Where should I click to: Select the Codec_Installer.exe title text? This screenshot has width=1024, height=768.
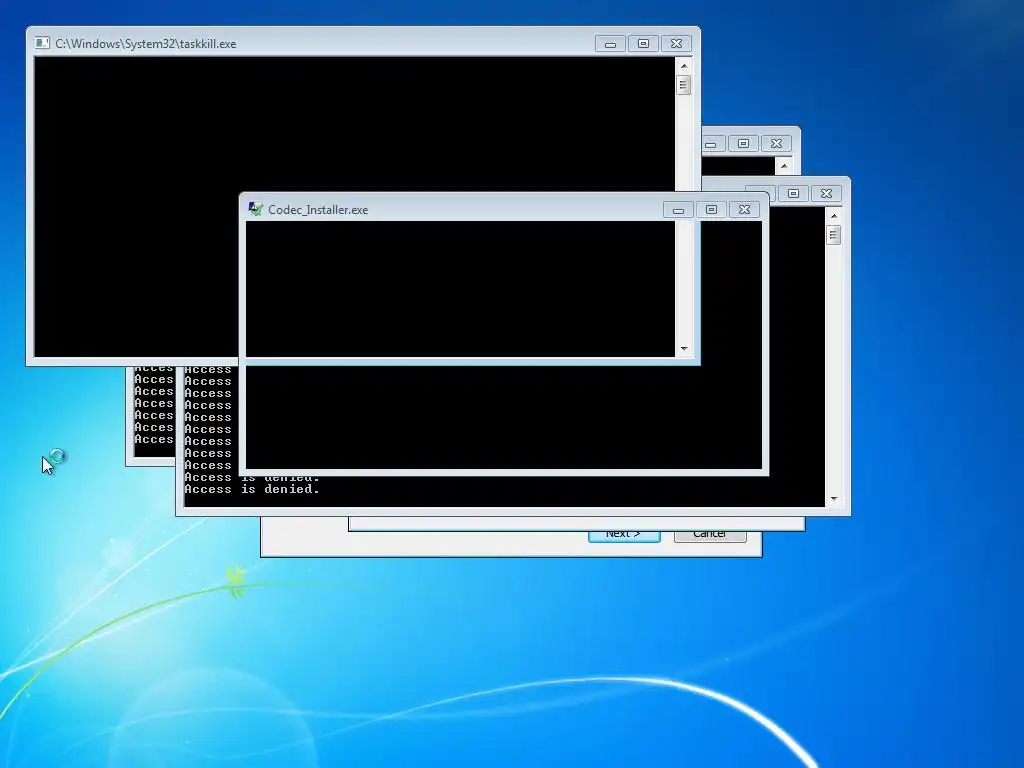point(318,210)
